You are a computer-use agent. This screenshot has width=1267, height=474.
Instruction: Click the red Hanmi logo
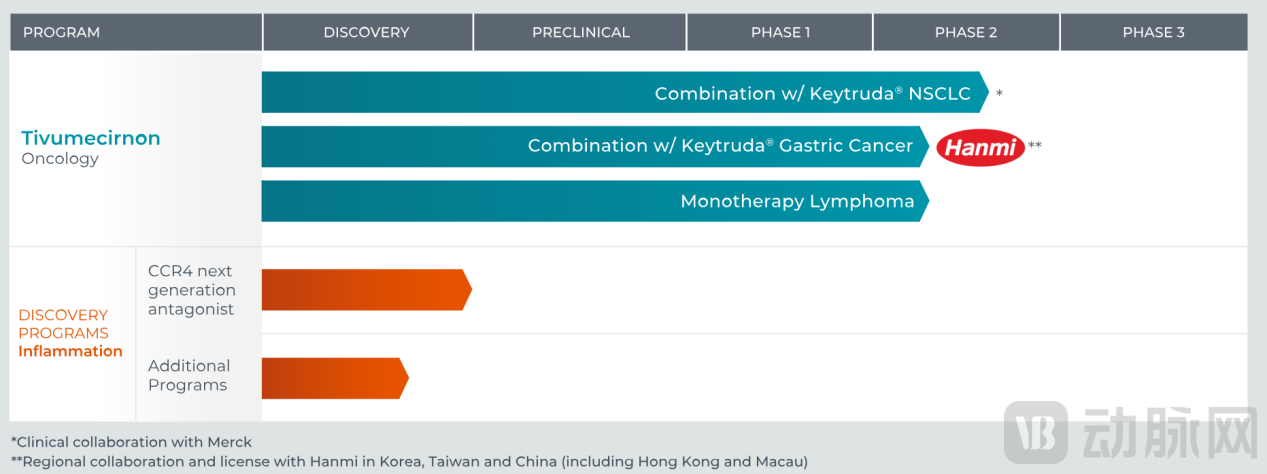tap(980, 147)
